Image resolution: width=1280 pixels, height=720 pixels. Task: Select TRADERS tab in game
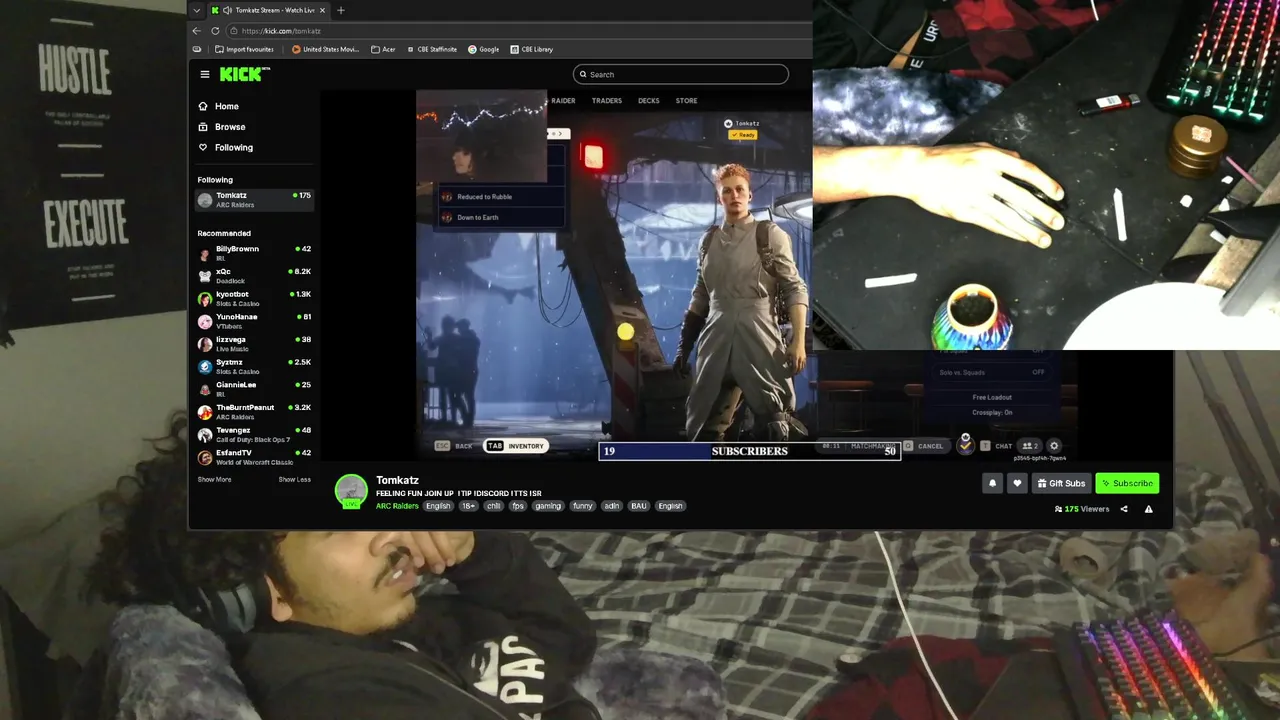coord(606,100)
